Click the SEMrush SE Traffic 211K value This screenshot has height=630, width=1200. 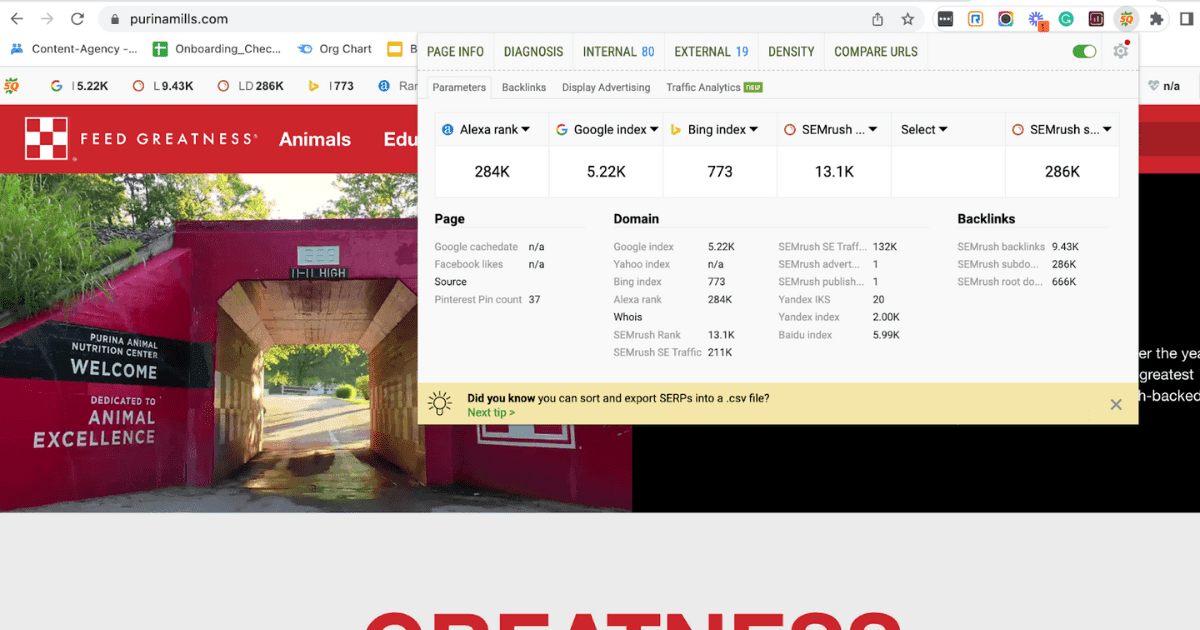(720, 353)
